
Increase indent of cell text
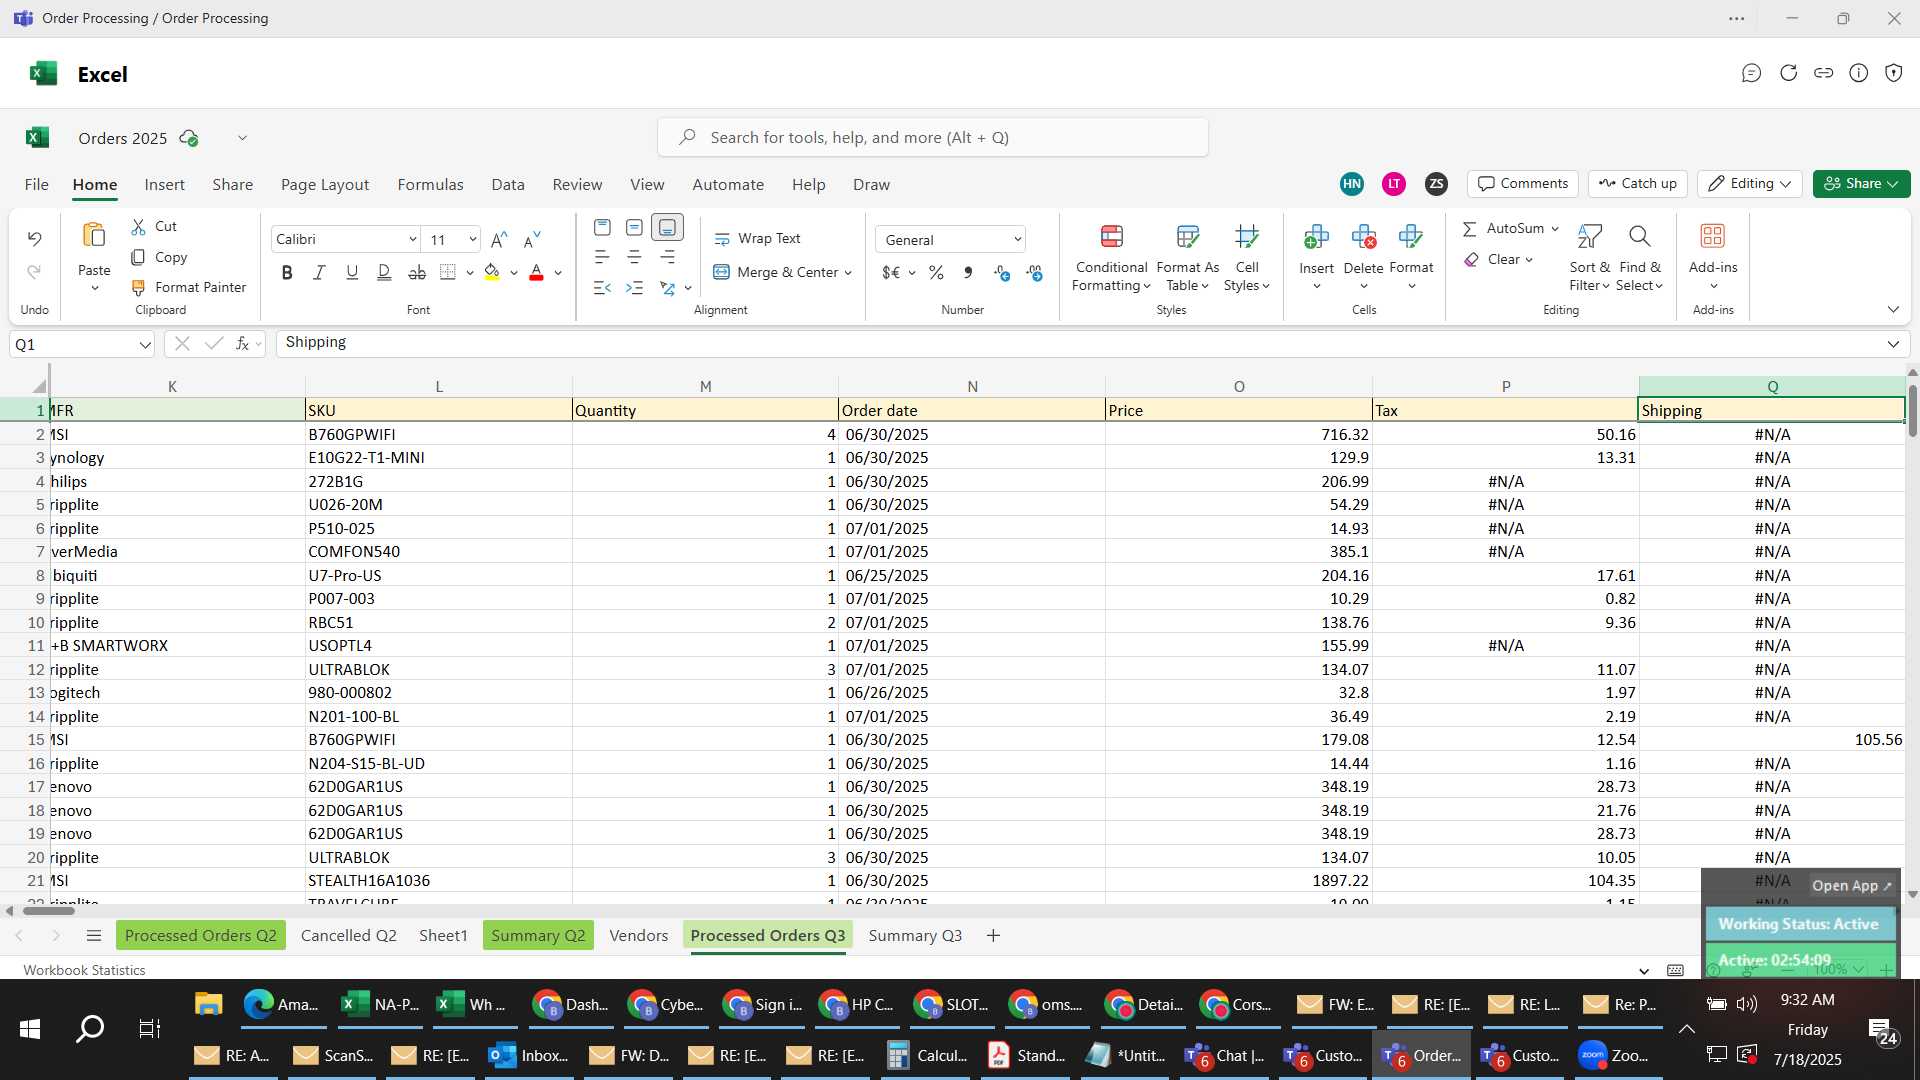(x=634, y=288)
